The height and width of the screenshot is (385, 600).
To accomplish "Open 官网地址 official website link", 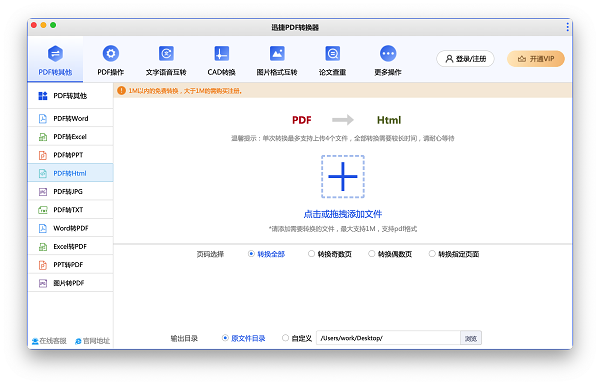I will [93, 341].
